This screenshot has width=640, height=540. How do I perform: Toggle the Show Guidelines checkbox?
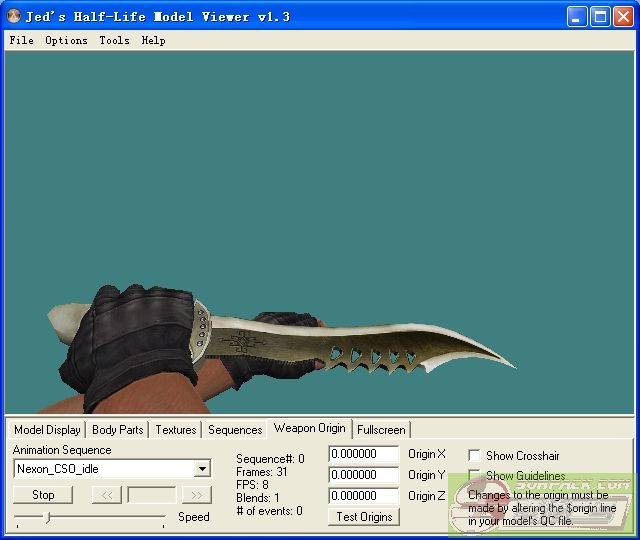click(474, 476)
